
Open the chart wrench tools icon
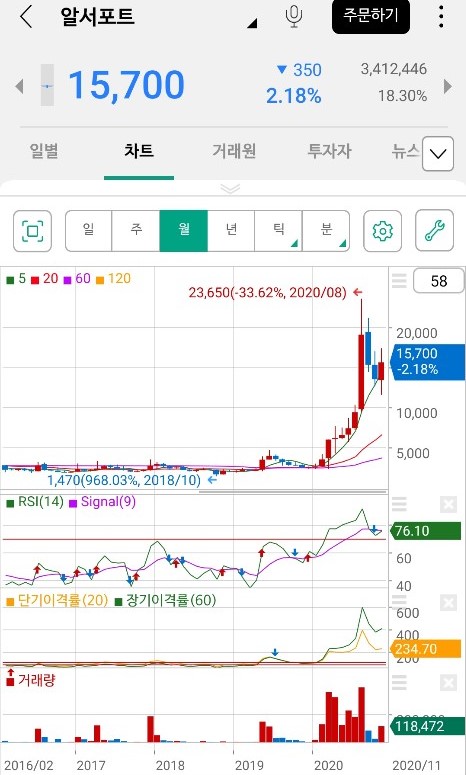434,231
